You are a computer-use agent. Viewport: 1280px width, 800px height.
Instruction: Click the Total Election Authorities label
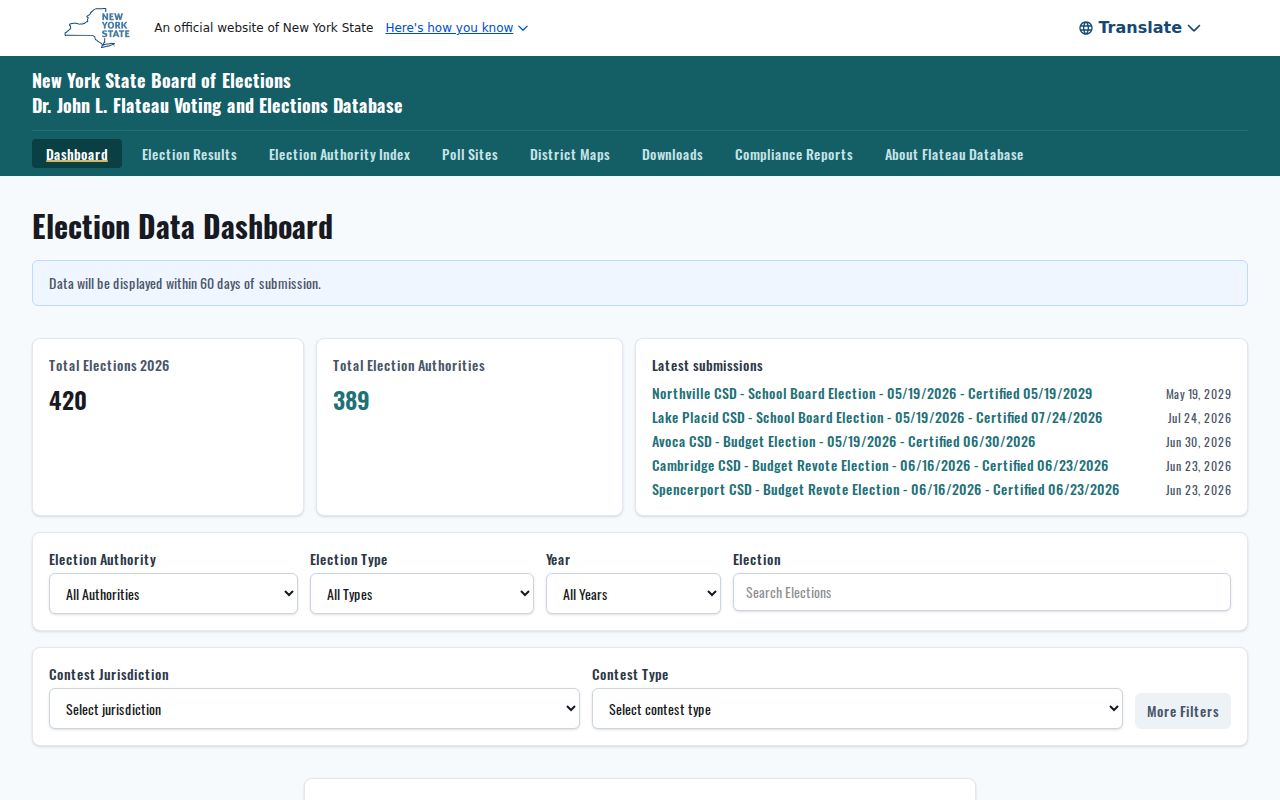coord(409,366)
